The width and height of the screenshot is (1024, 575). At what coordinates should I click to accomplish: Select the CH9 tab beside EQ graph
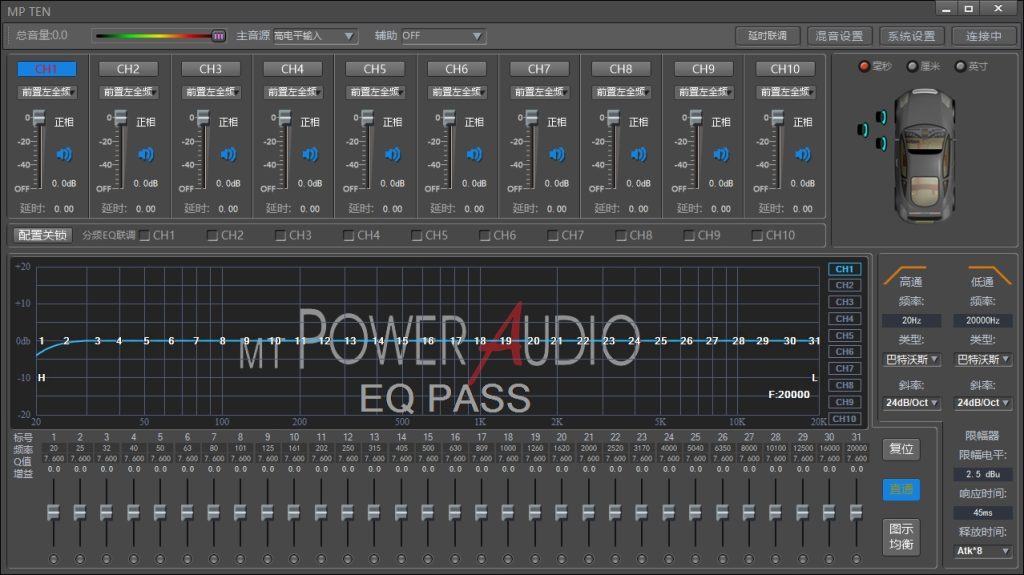[844, 402]
